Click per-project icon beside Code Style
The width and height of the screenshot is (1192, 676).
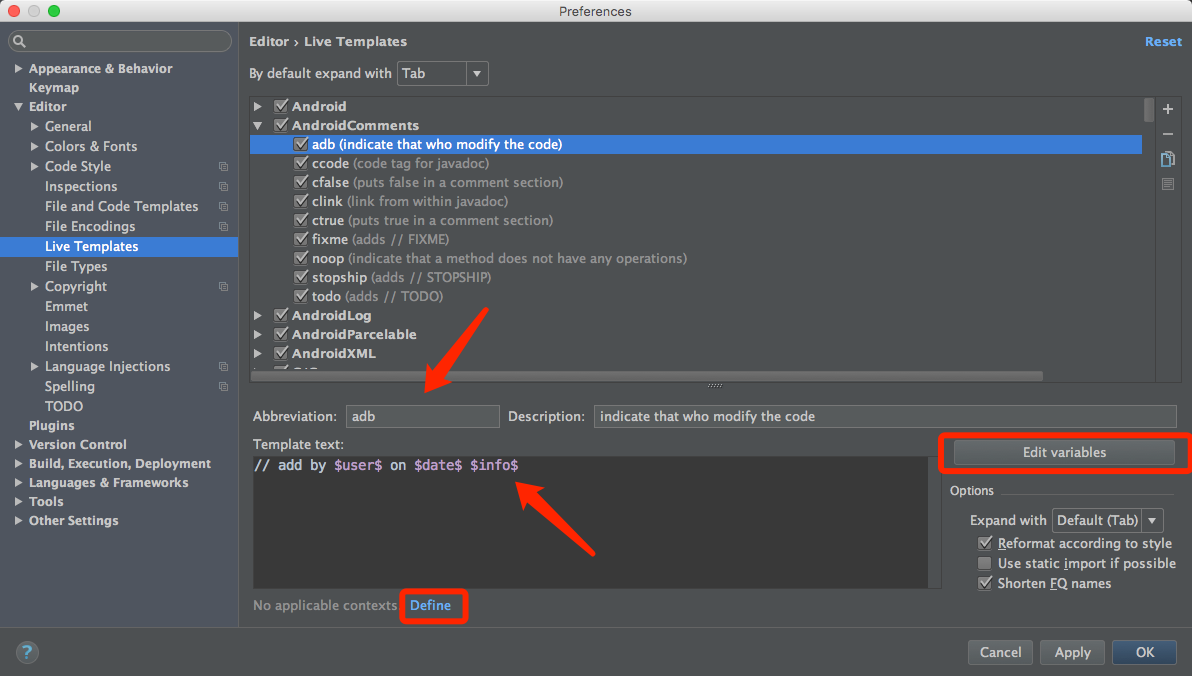pyautogui.click(x=224, y=167)
